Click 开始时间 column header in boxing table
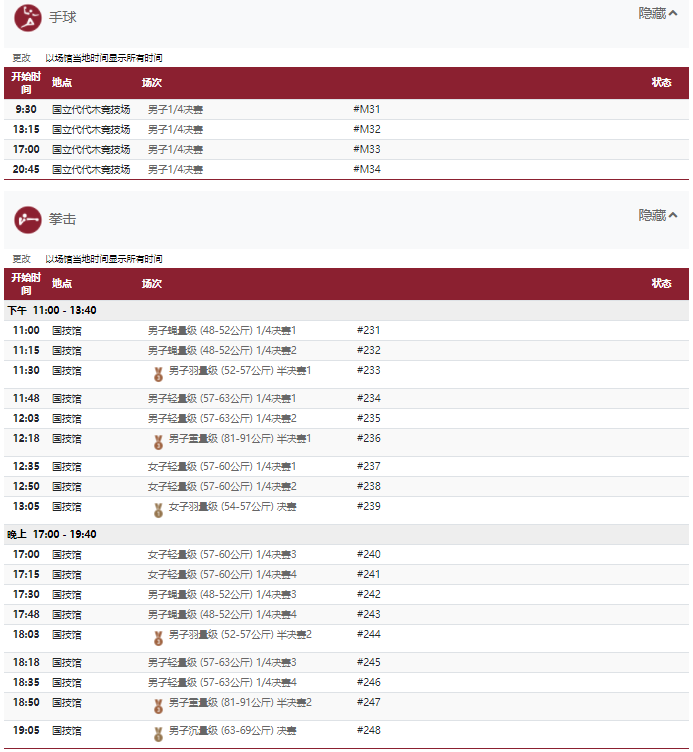The height and width of the screenshot is (752, 693). pos(26,284)
